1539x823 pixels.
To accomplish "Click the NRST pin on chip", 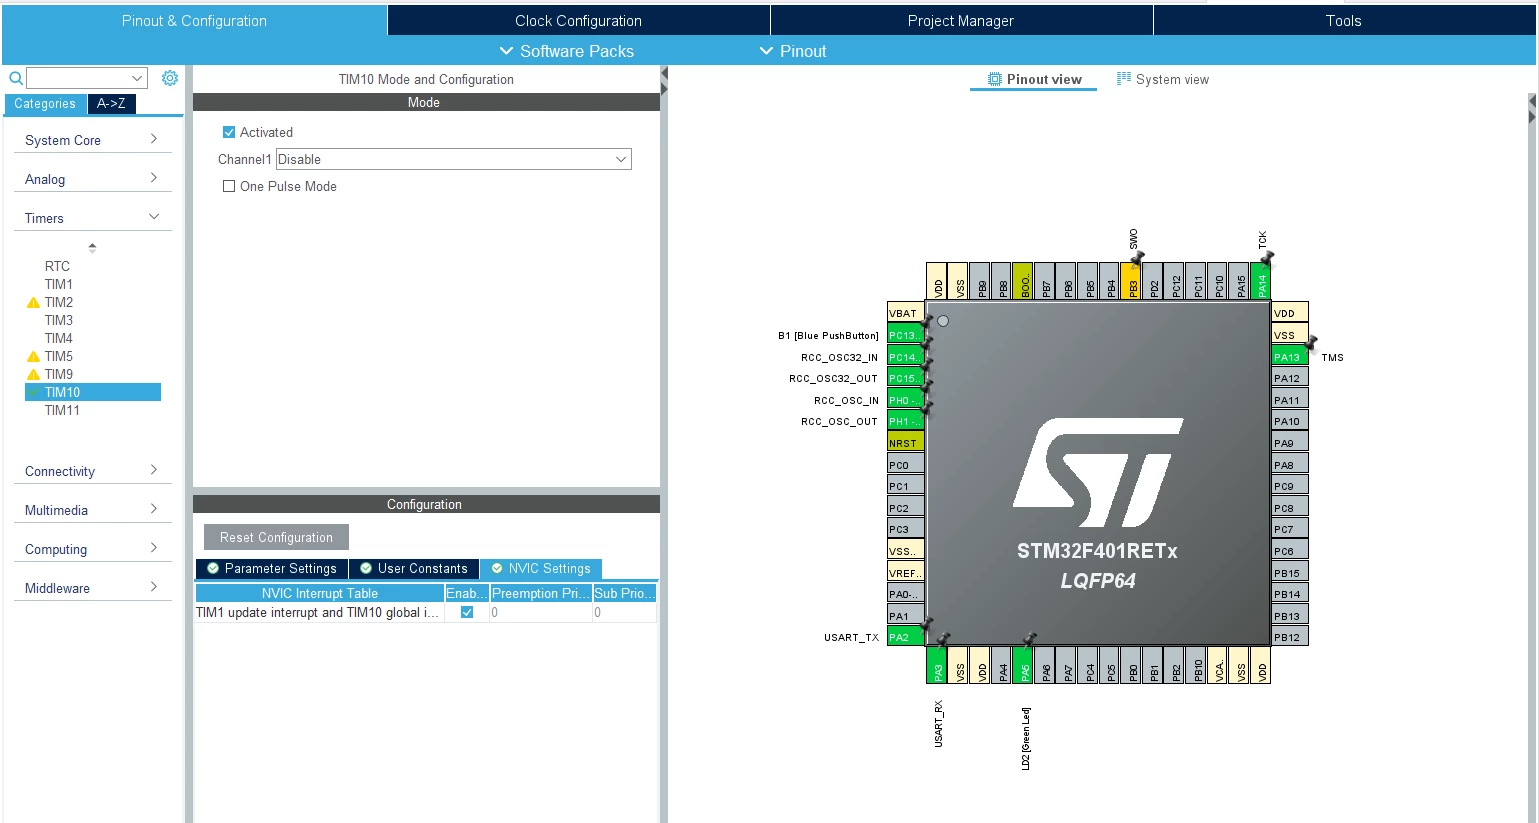I will point(905,443).
